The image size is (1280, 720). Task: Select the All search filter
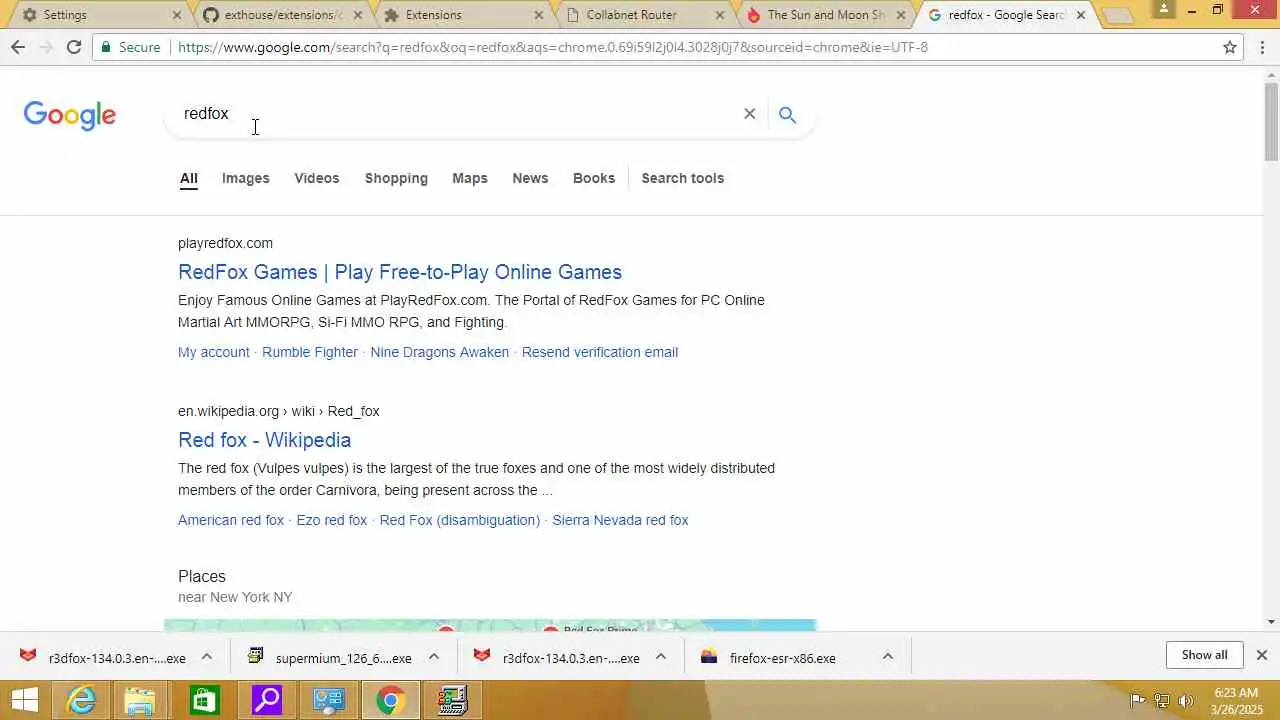[x=189, y=178]
